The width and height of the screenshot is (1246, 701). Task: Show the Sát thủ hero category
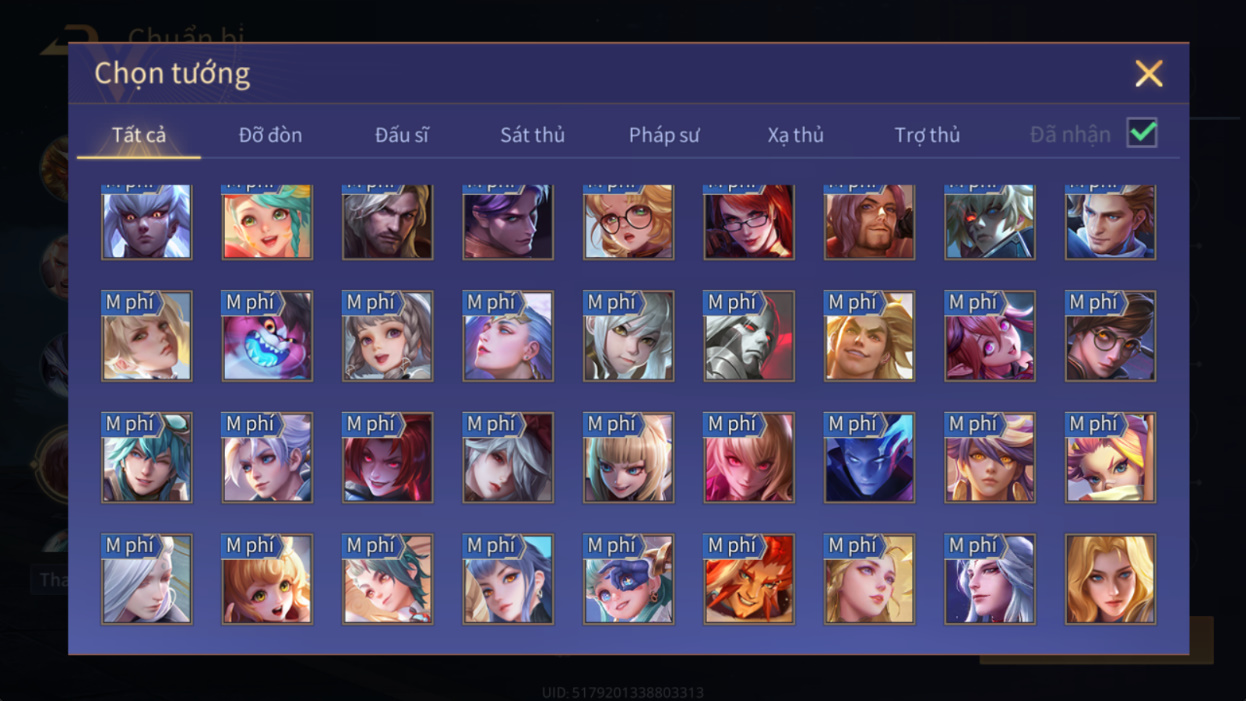[532, 135]
